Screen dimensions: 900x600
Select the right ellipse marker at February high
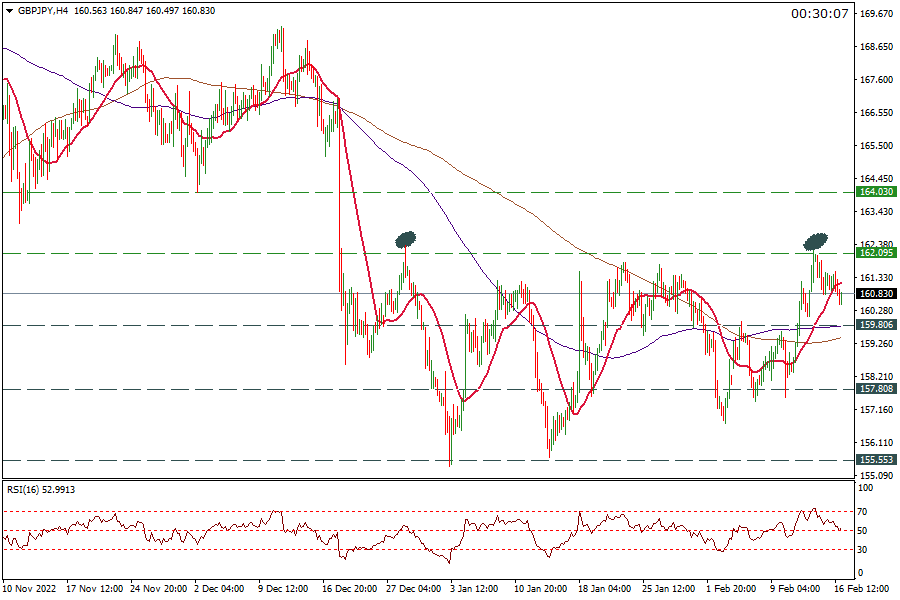pos(817,240)
